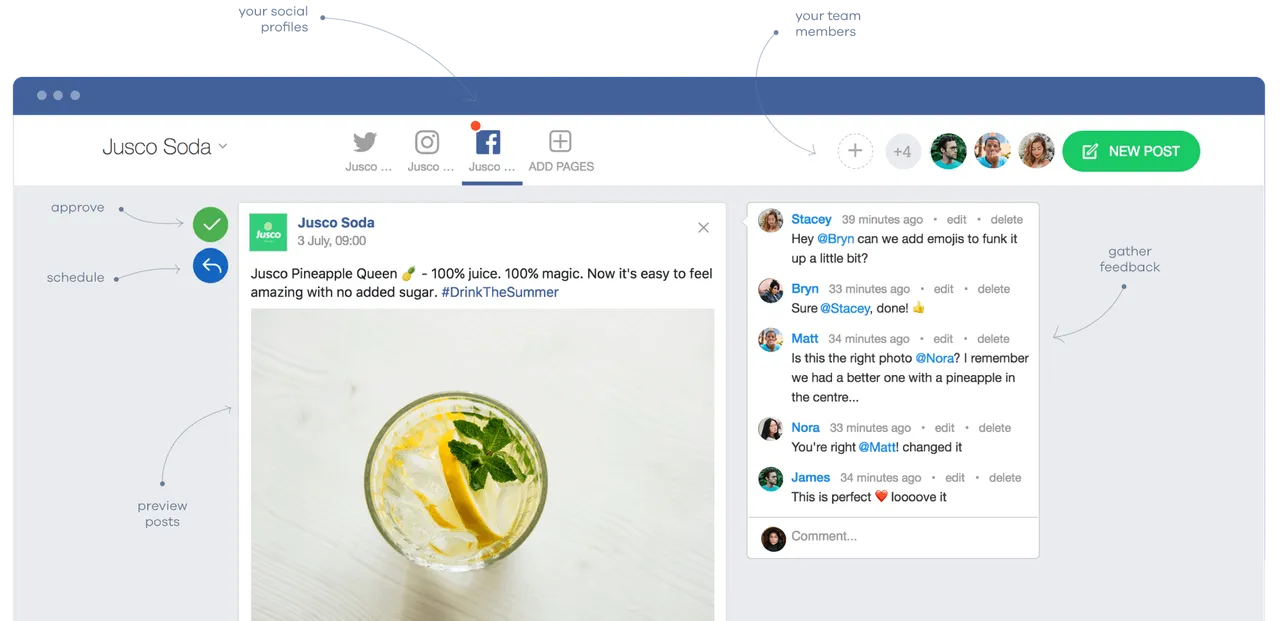Approve the post with green checkmark
This screenshot has width=1280, height=621.
pos(210,224)
